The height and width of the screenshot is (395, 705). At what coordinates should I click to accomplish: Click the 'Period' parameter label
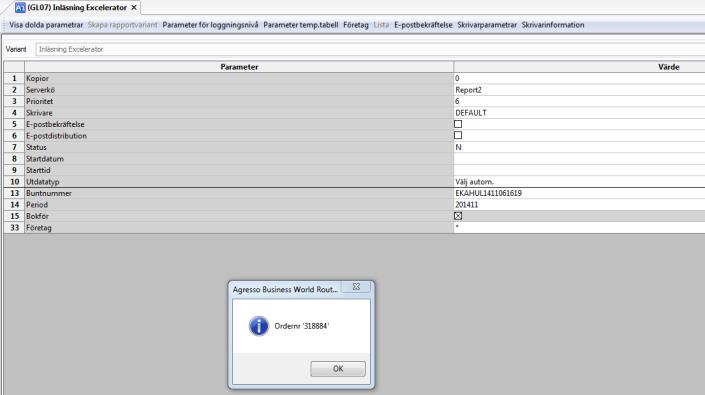pos(37,205)
